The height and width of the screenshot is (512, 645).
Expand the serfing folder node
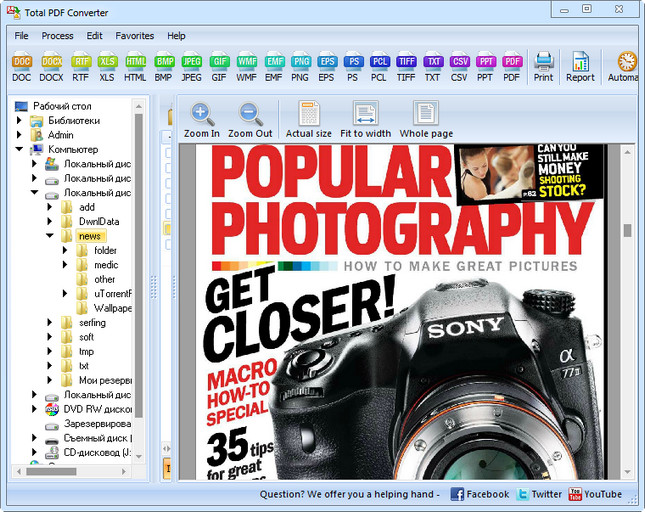click(50, 322)
